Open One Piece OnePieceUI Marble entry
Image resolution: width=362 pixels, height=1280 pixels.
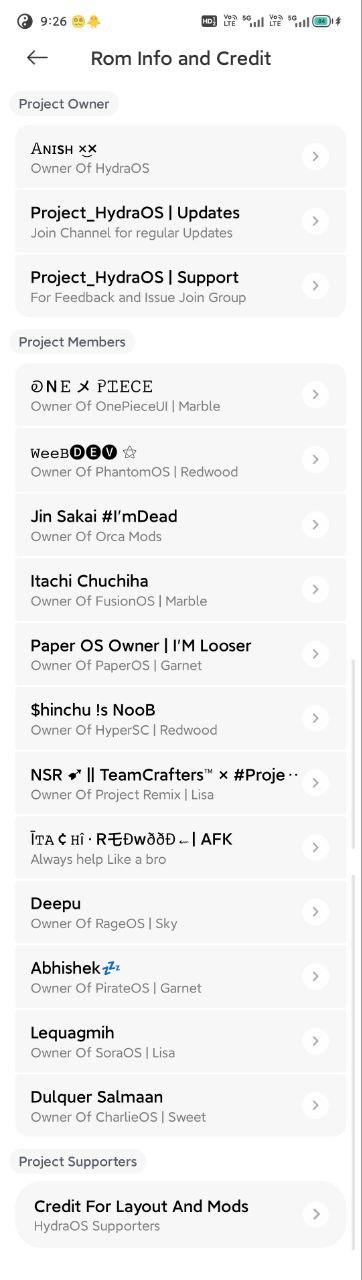[x=181, y=395]
